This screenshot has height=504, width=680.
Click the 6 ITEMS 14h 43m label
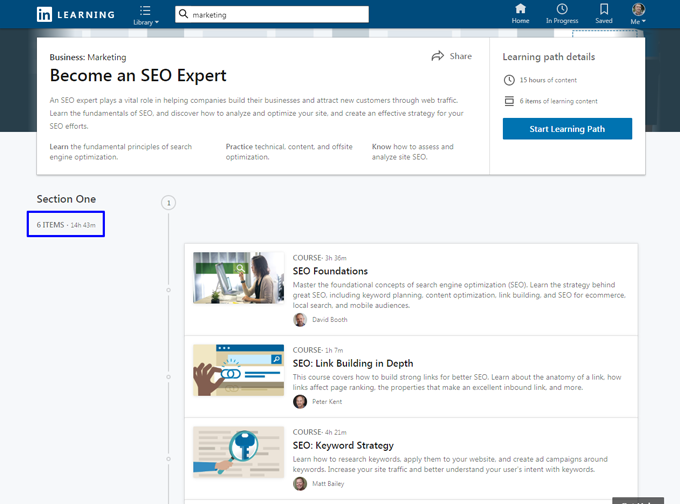tap(66, 225)
